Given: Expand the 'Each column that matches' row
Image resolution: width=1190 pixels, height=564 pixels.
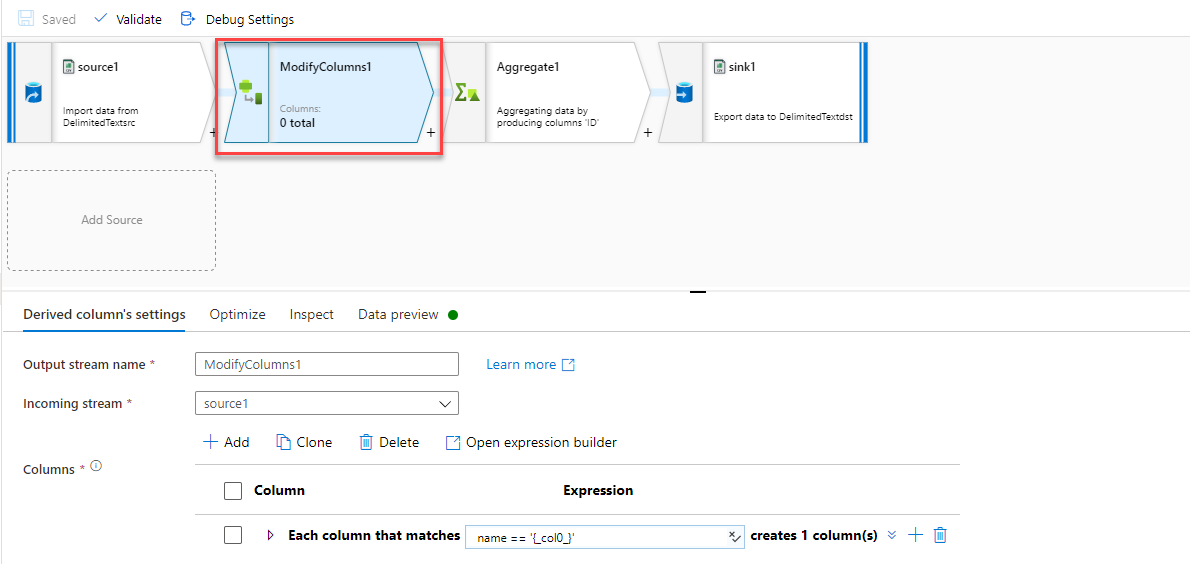Looking at the screenshot, I should pos(270,535).
